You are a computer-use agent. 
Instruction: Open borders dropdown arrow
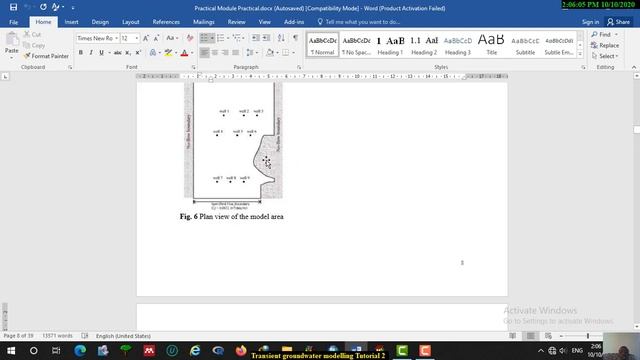point(293,52)
